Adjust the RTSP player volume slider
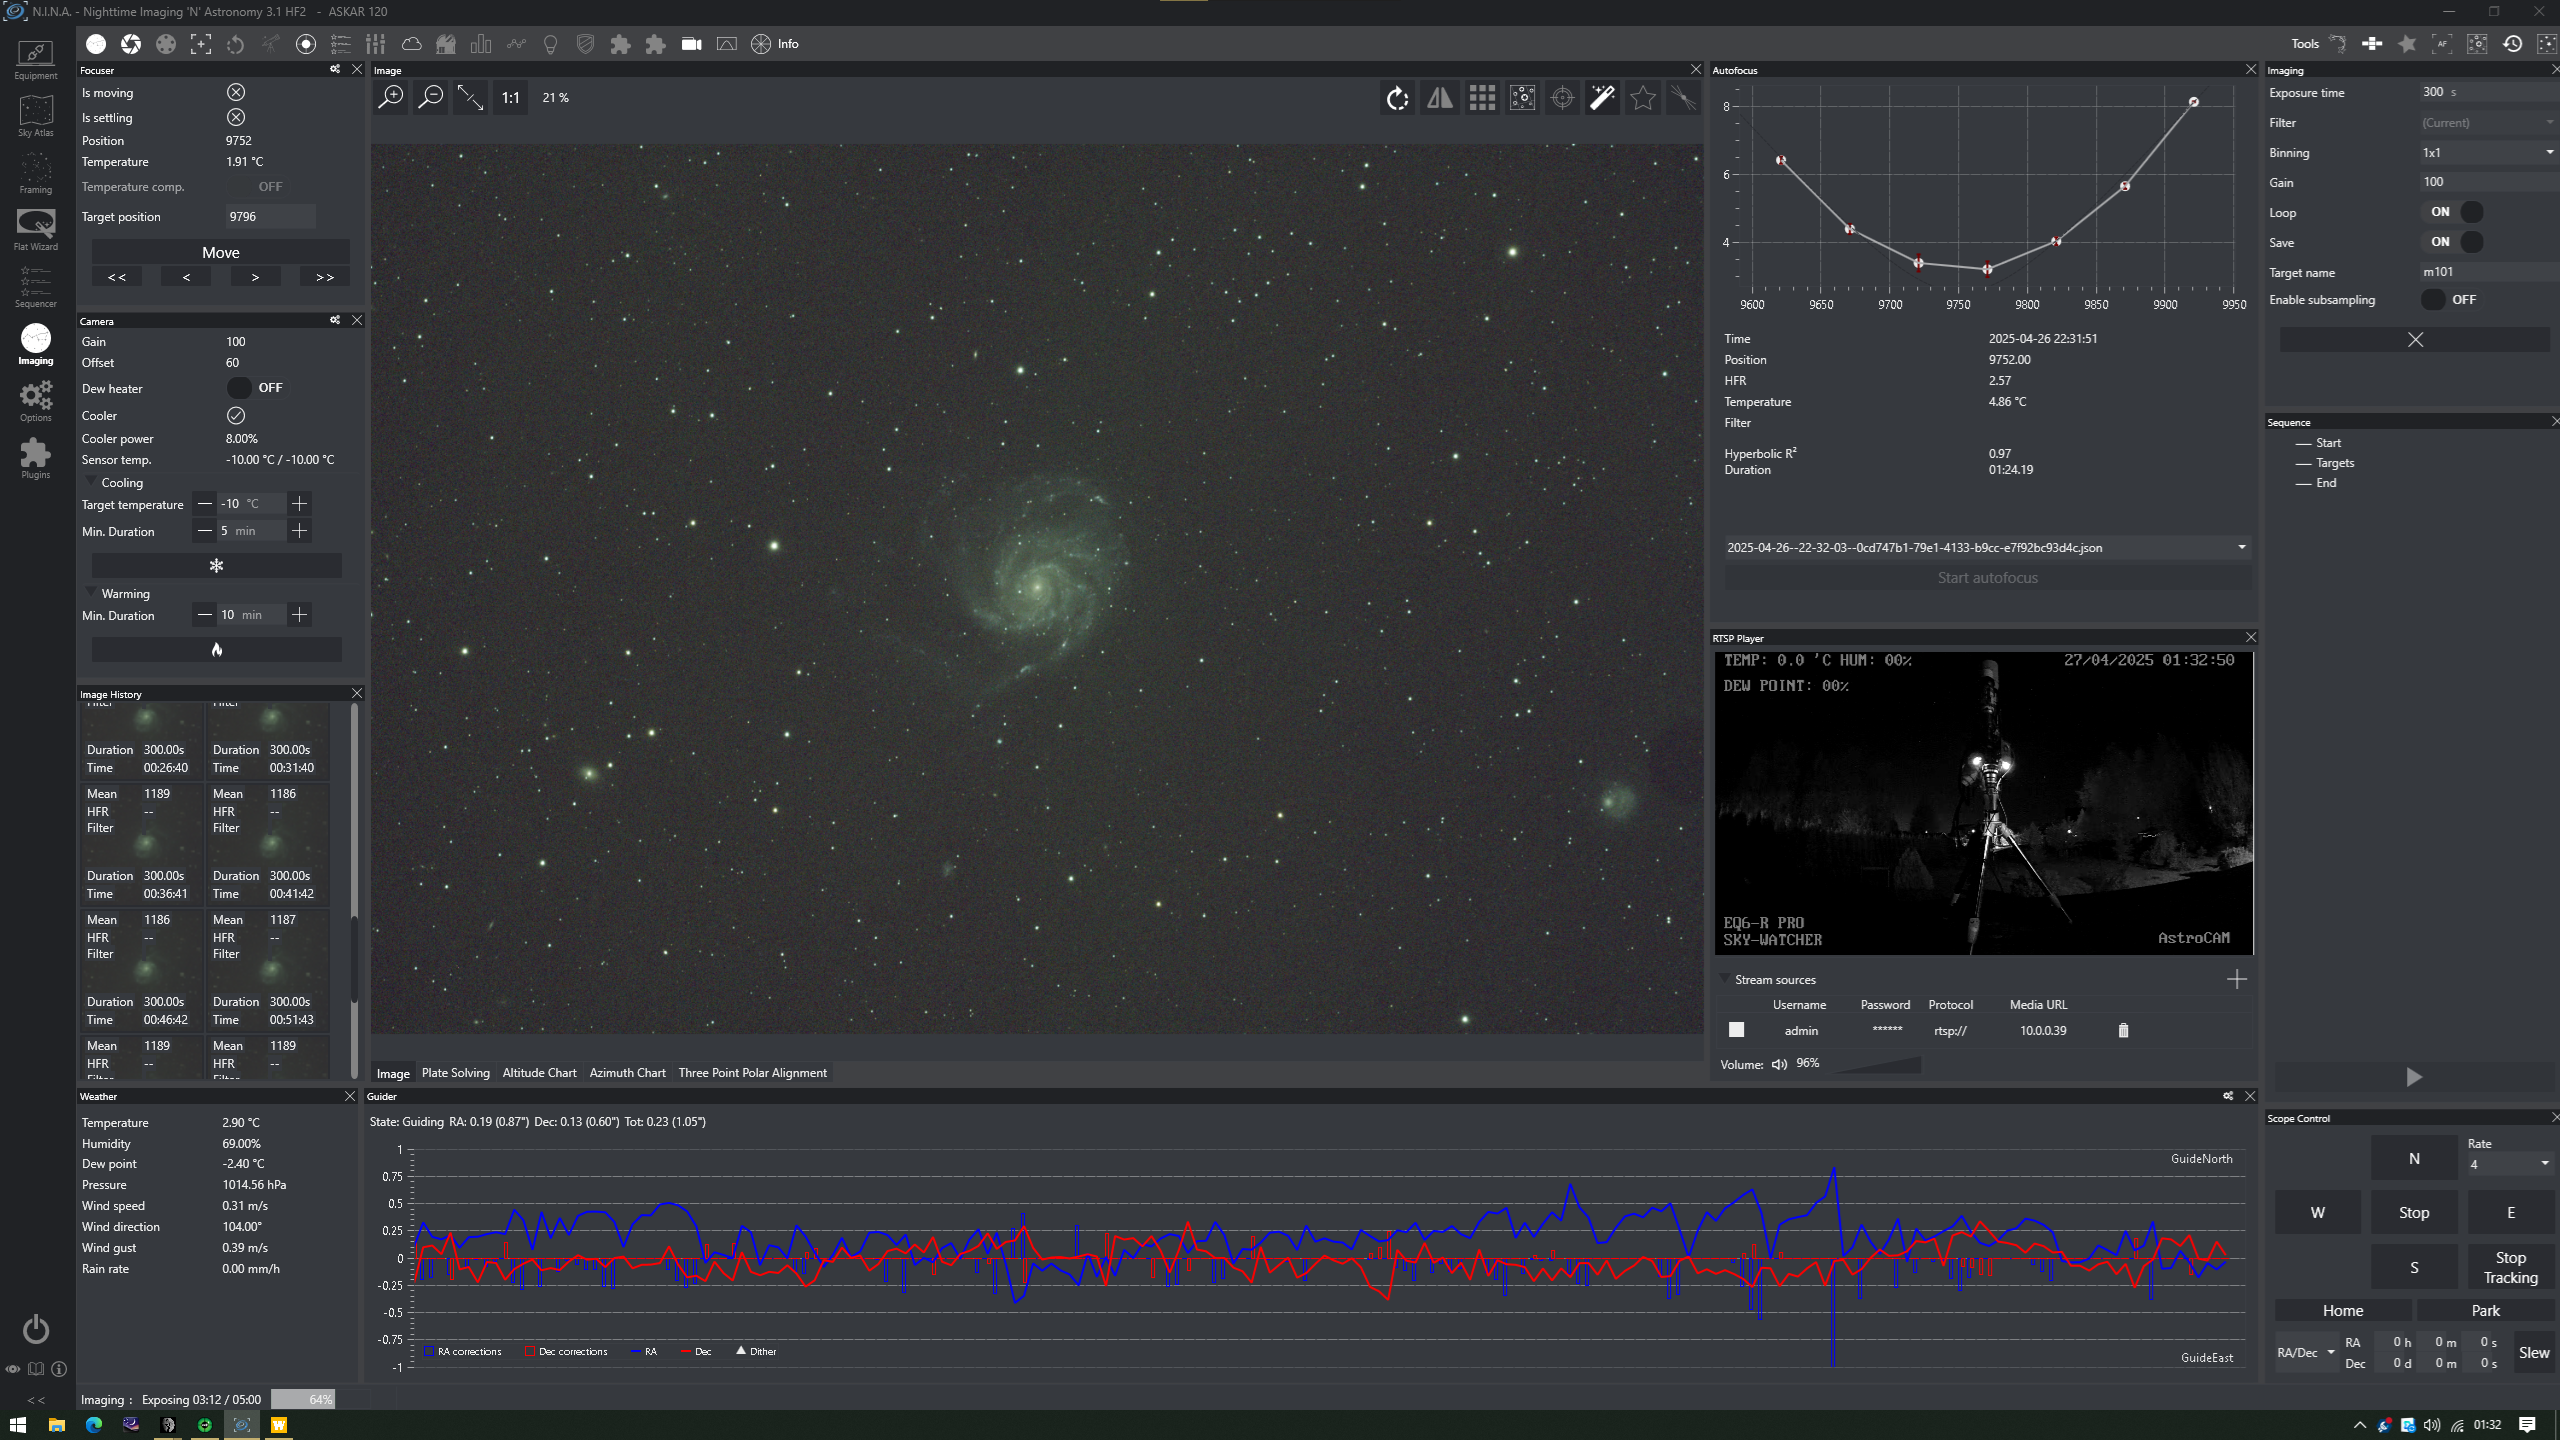The width and height of the screenshot is (2560, 1440). click(1877, 1065)
